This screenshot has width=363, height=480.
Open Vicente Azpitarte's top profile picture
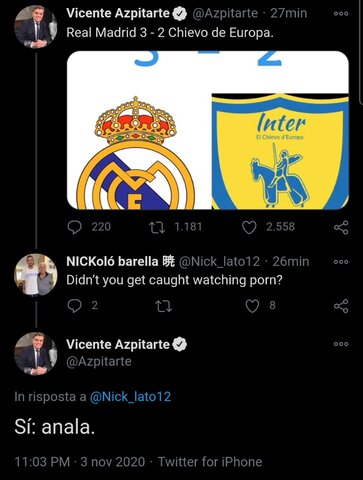pos(36,27)
